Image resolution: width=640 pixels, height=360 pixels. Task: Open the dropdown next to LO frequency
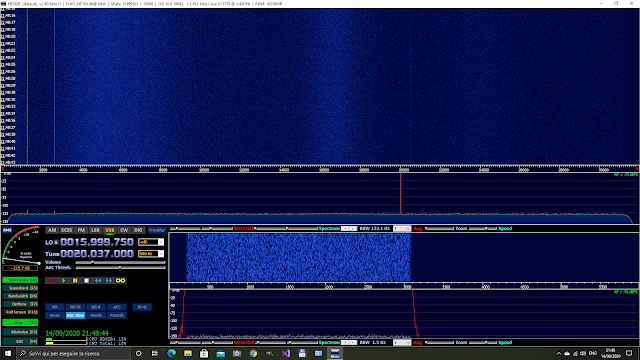161,242
